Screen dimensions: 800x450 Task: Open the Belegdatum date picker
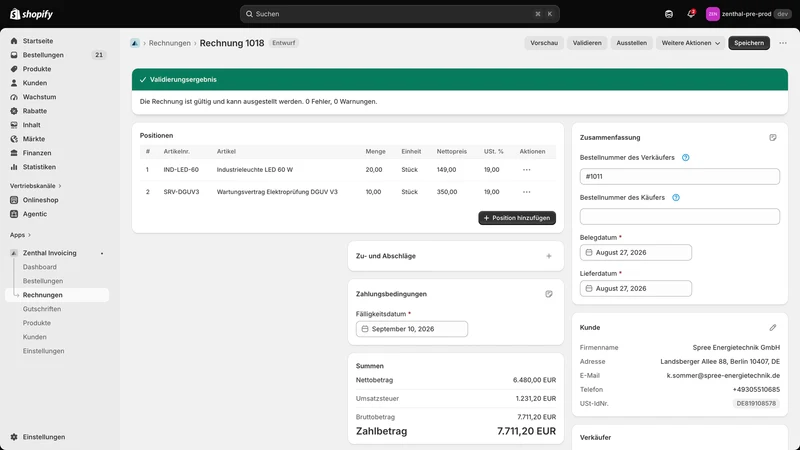click(636, 253)
